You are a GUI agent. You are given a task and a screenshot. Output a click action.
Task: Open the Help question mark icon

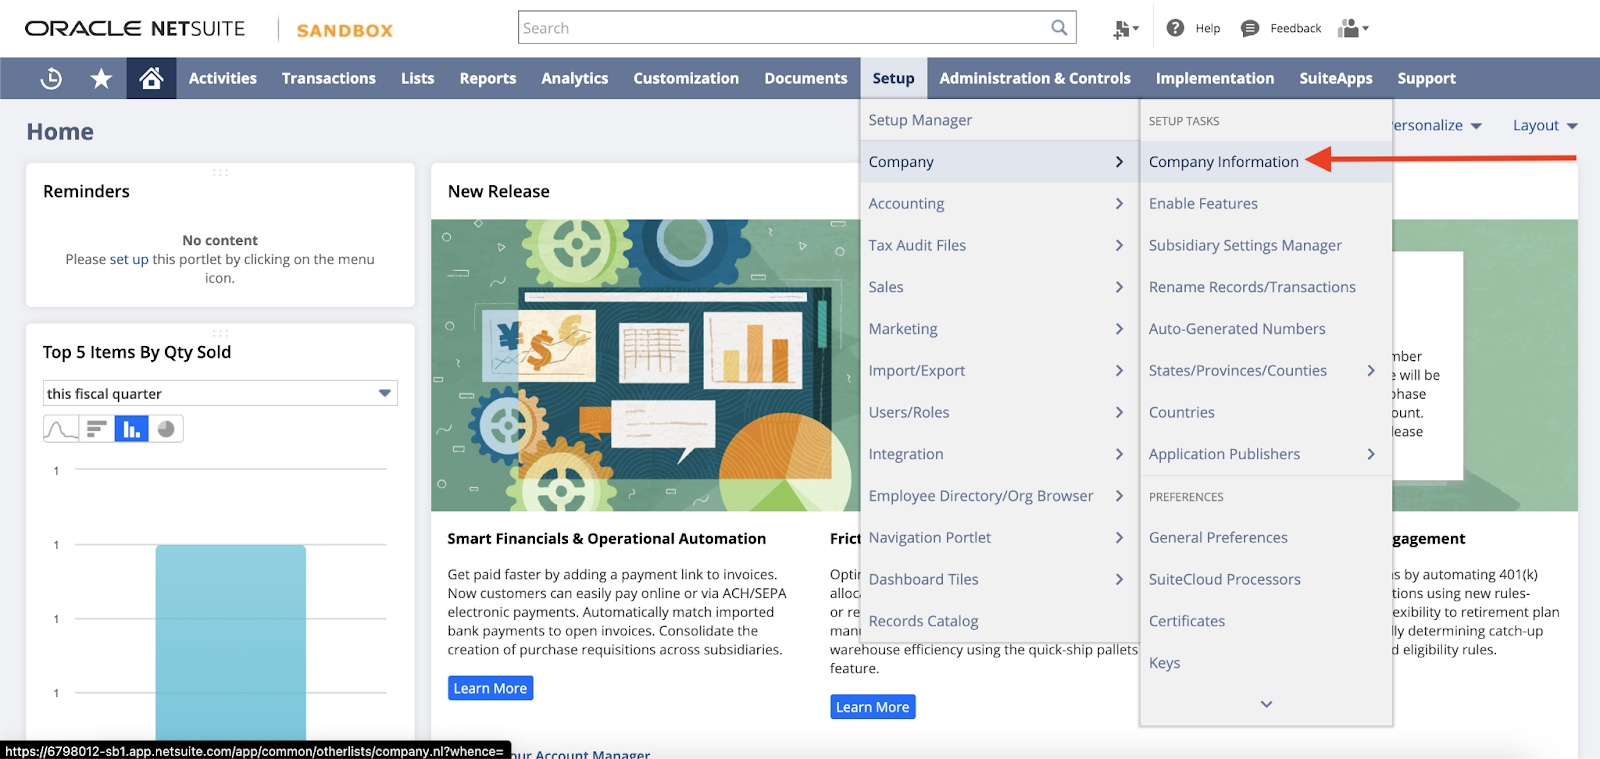1176,28
